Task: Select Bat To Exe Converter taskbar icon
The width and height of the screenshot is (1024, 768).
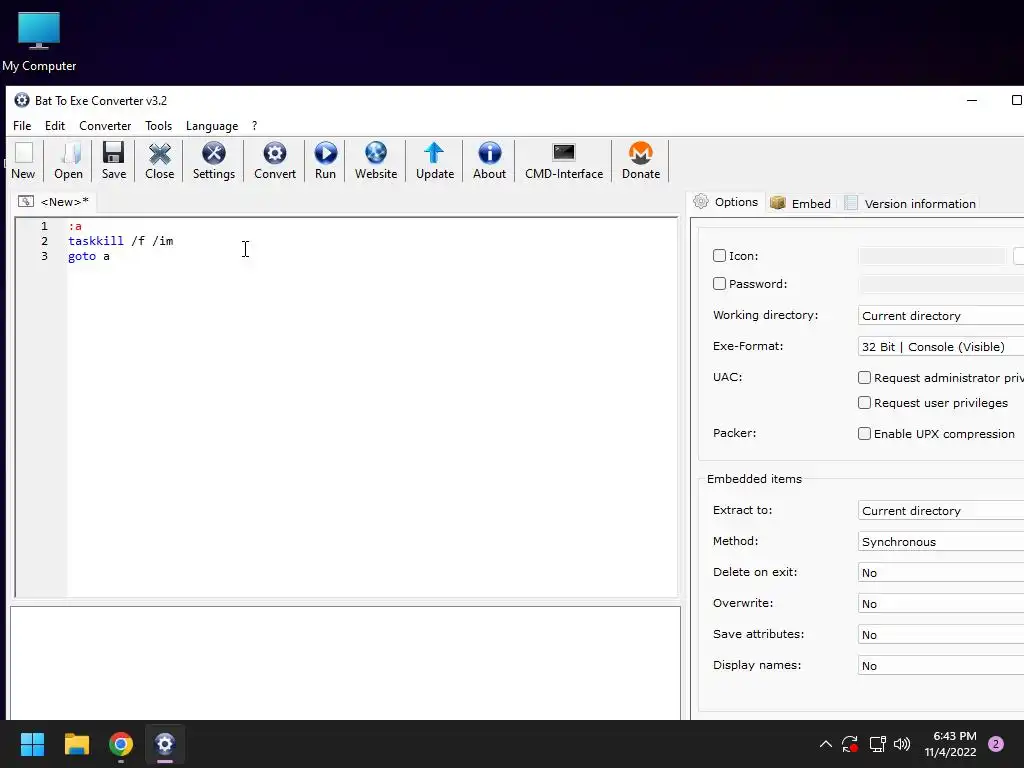Action: 165,744
